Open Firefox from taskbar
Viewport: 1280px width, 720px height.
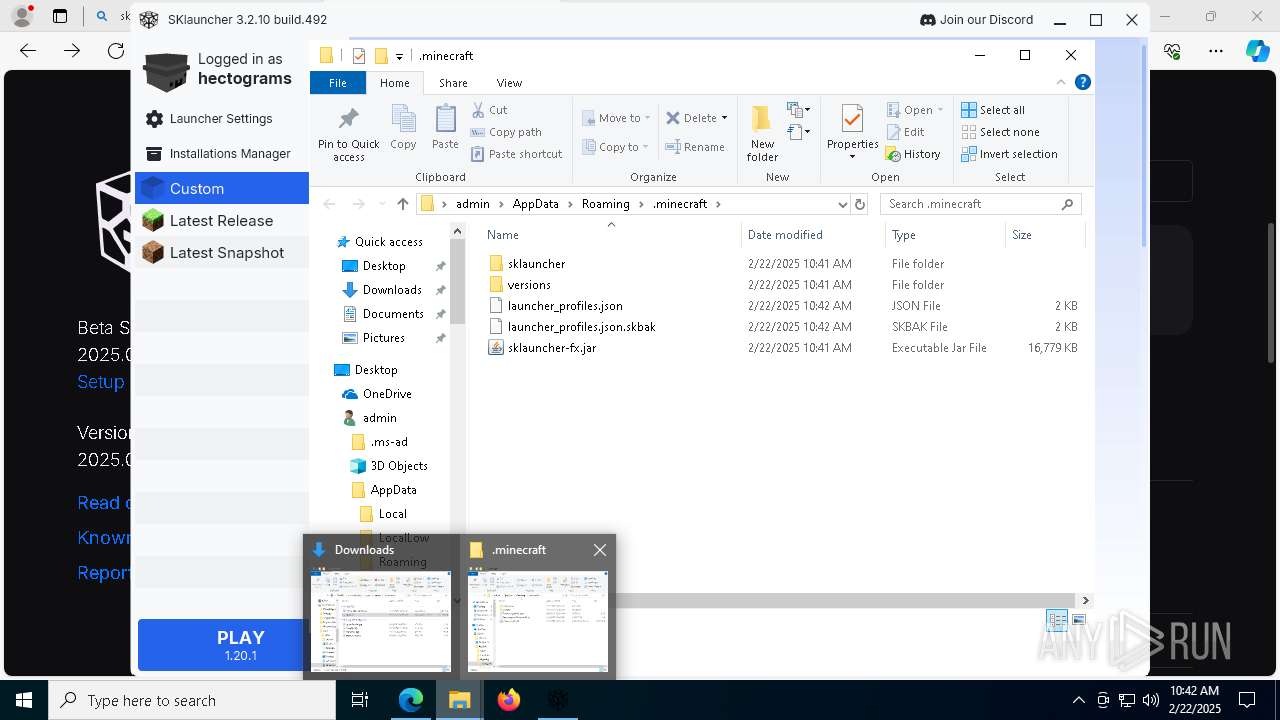coord(509,700)
